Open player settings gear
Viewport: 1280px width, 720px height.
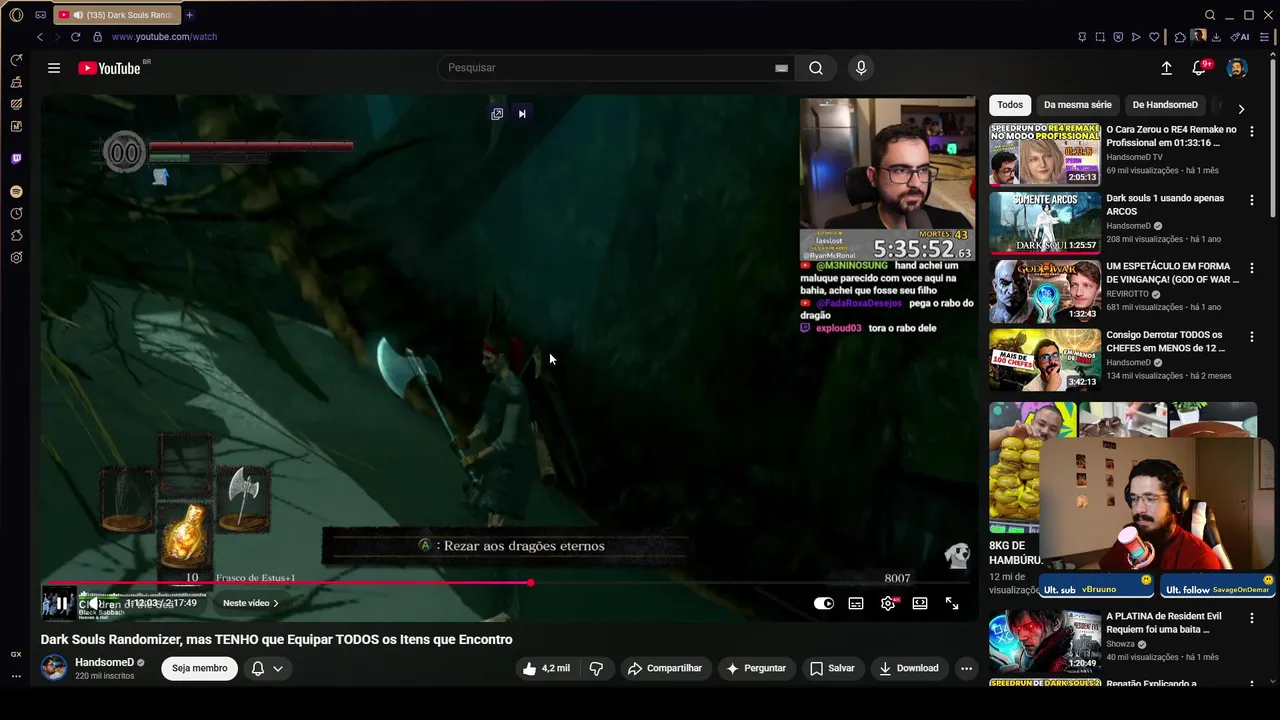[888, 603]
